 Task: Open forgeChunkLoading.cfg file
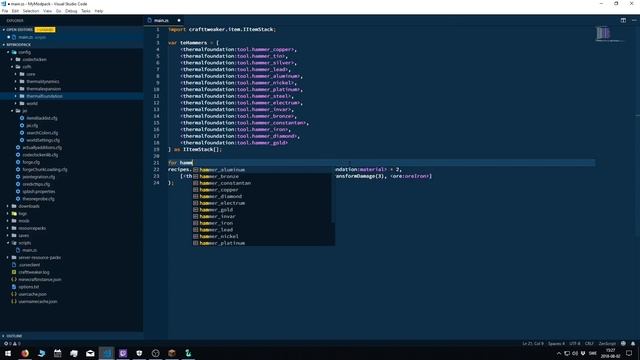point(45,169)
